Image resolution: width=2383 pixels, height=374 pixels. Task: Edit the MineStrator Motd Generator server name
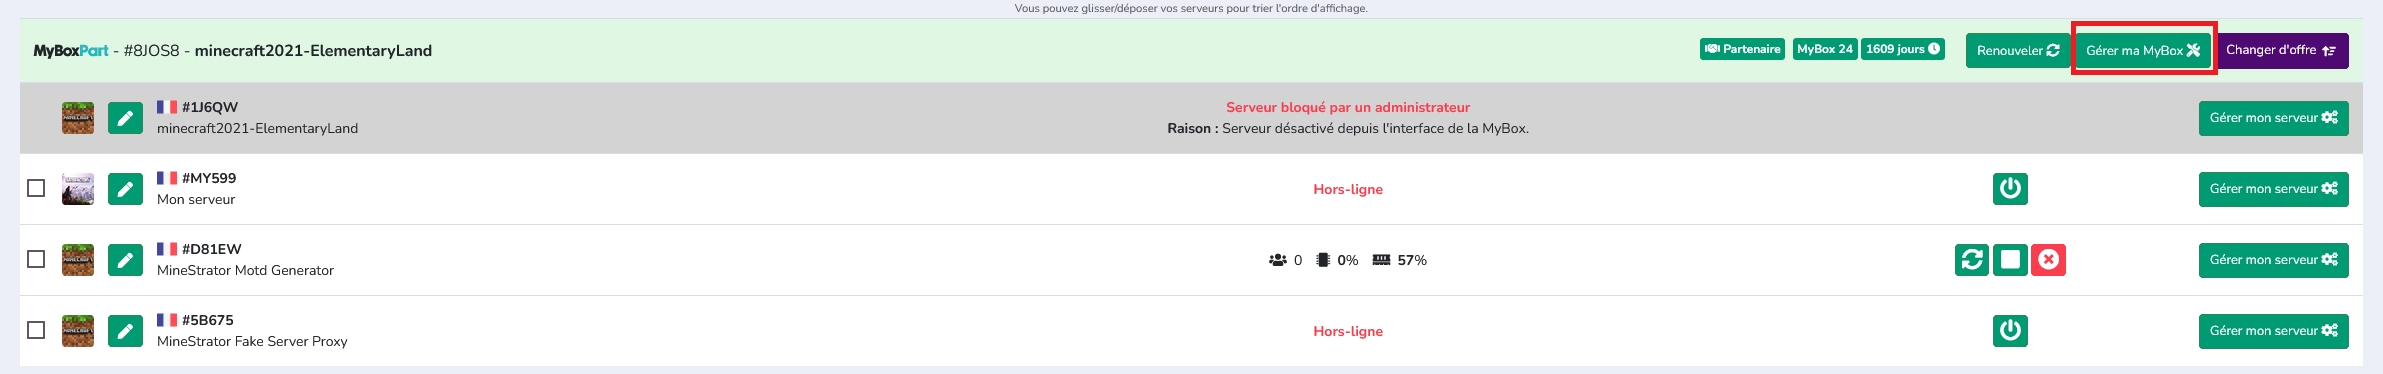click(x=125, y=260)
